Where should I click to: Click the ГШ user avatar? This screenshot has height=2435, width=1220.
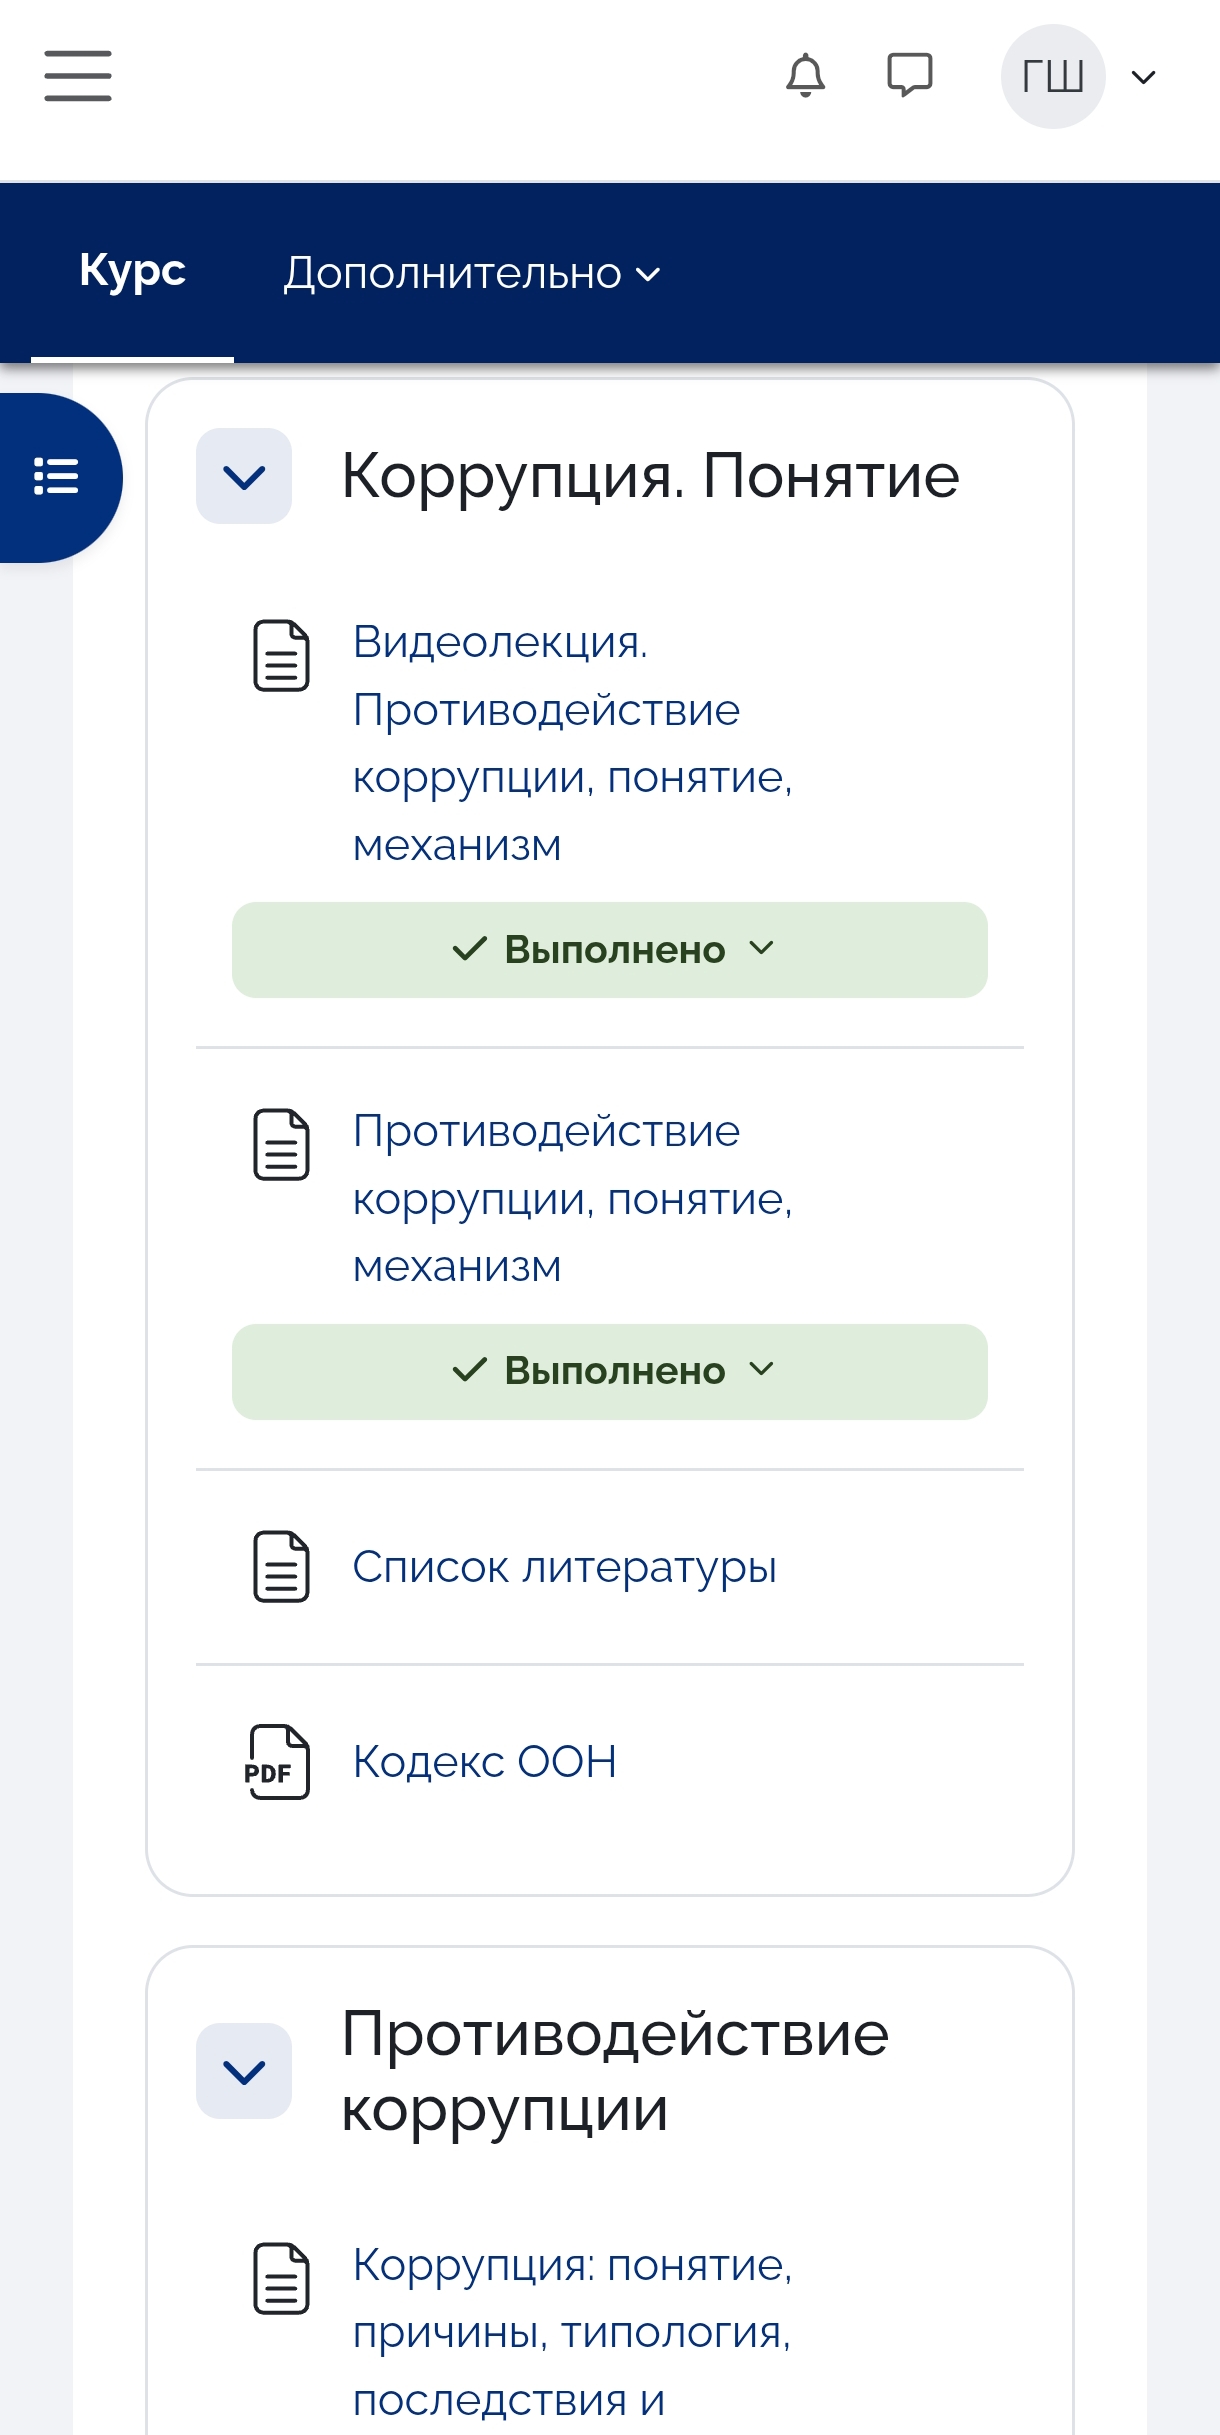pos(1052,76)
